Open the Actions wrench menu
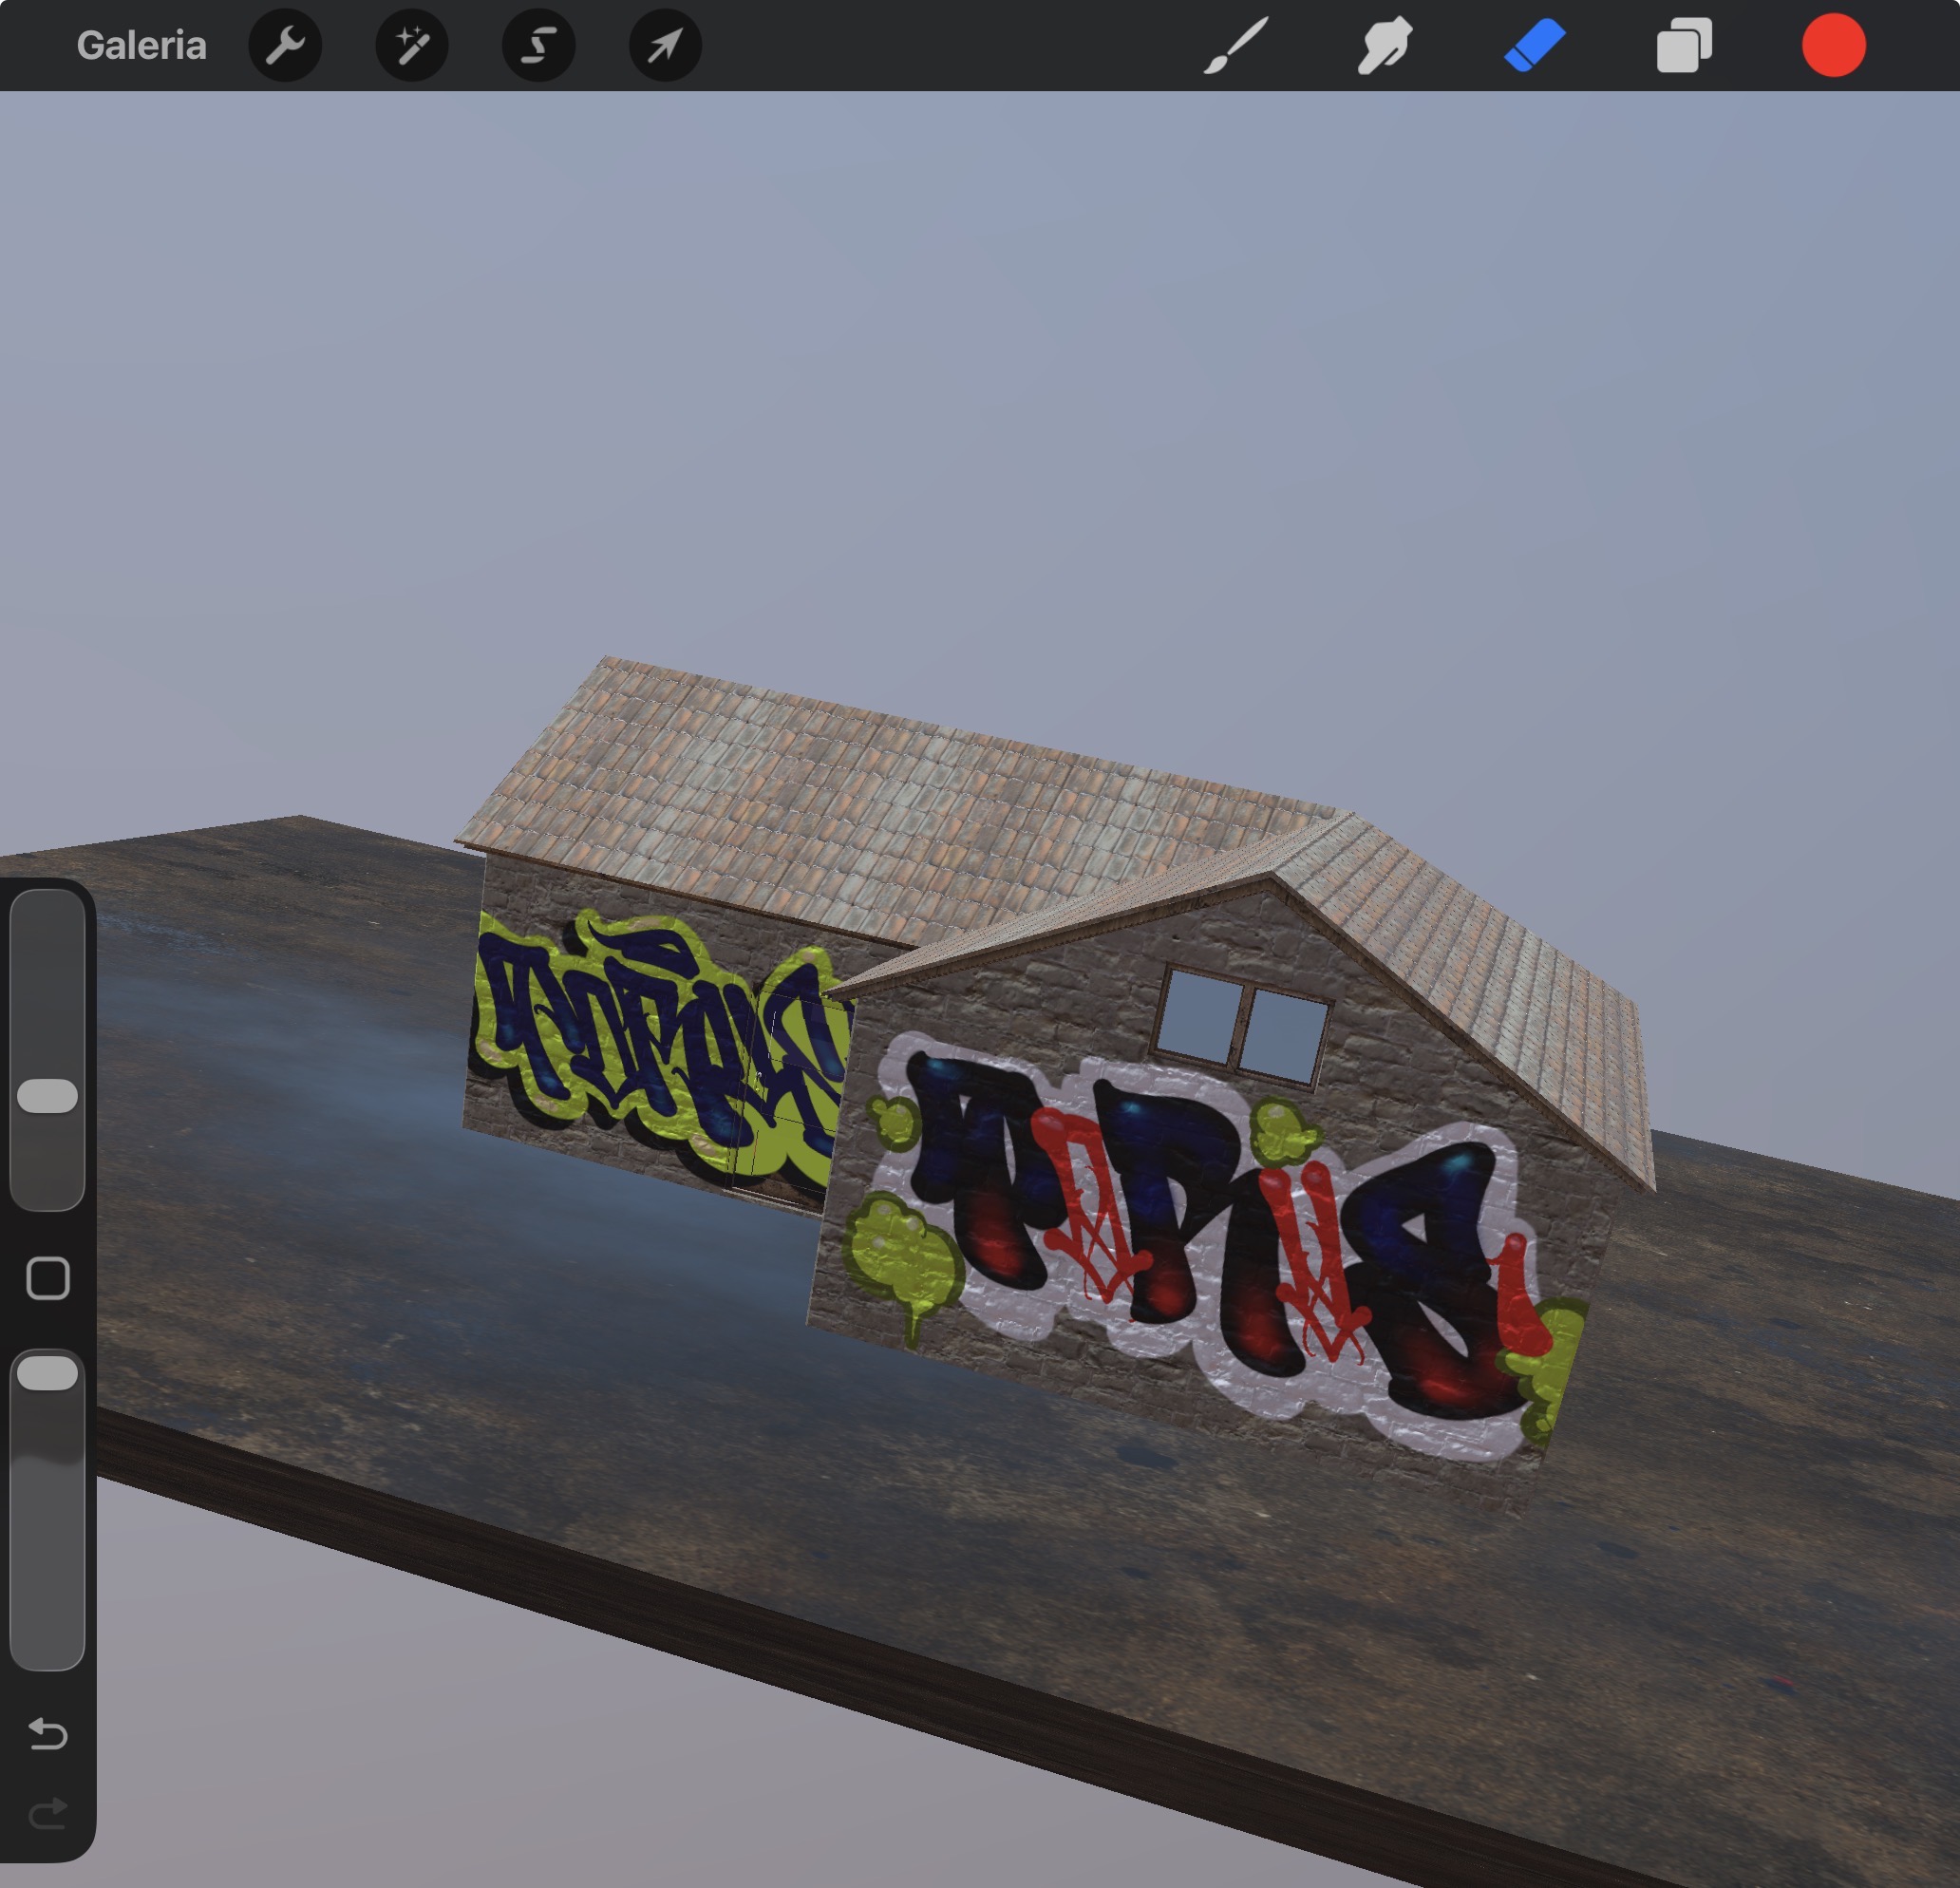Viewport: 1960px width, 1888px height. coord(285,45)
